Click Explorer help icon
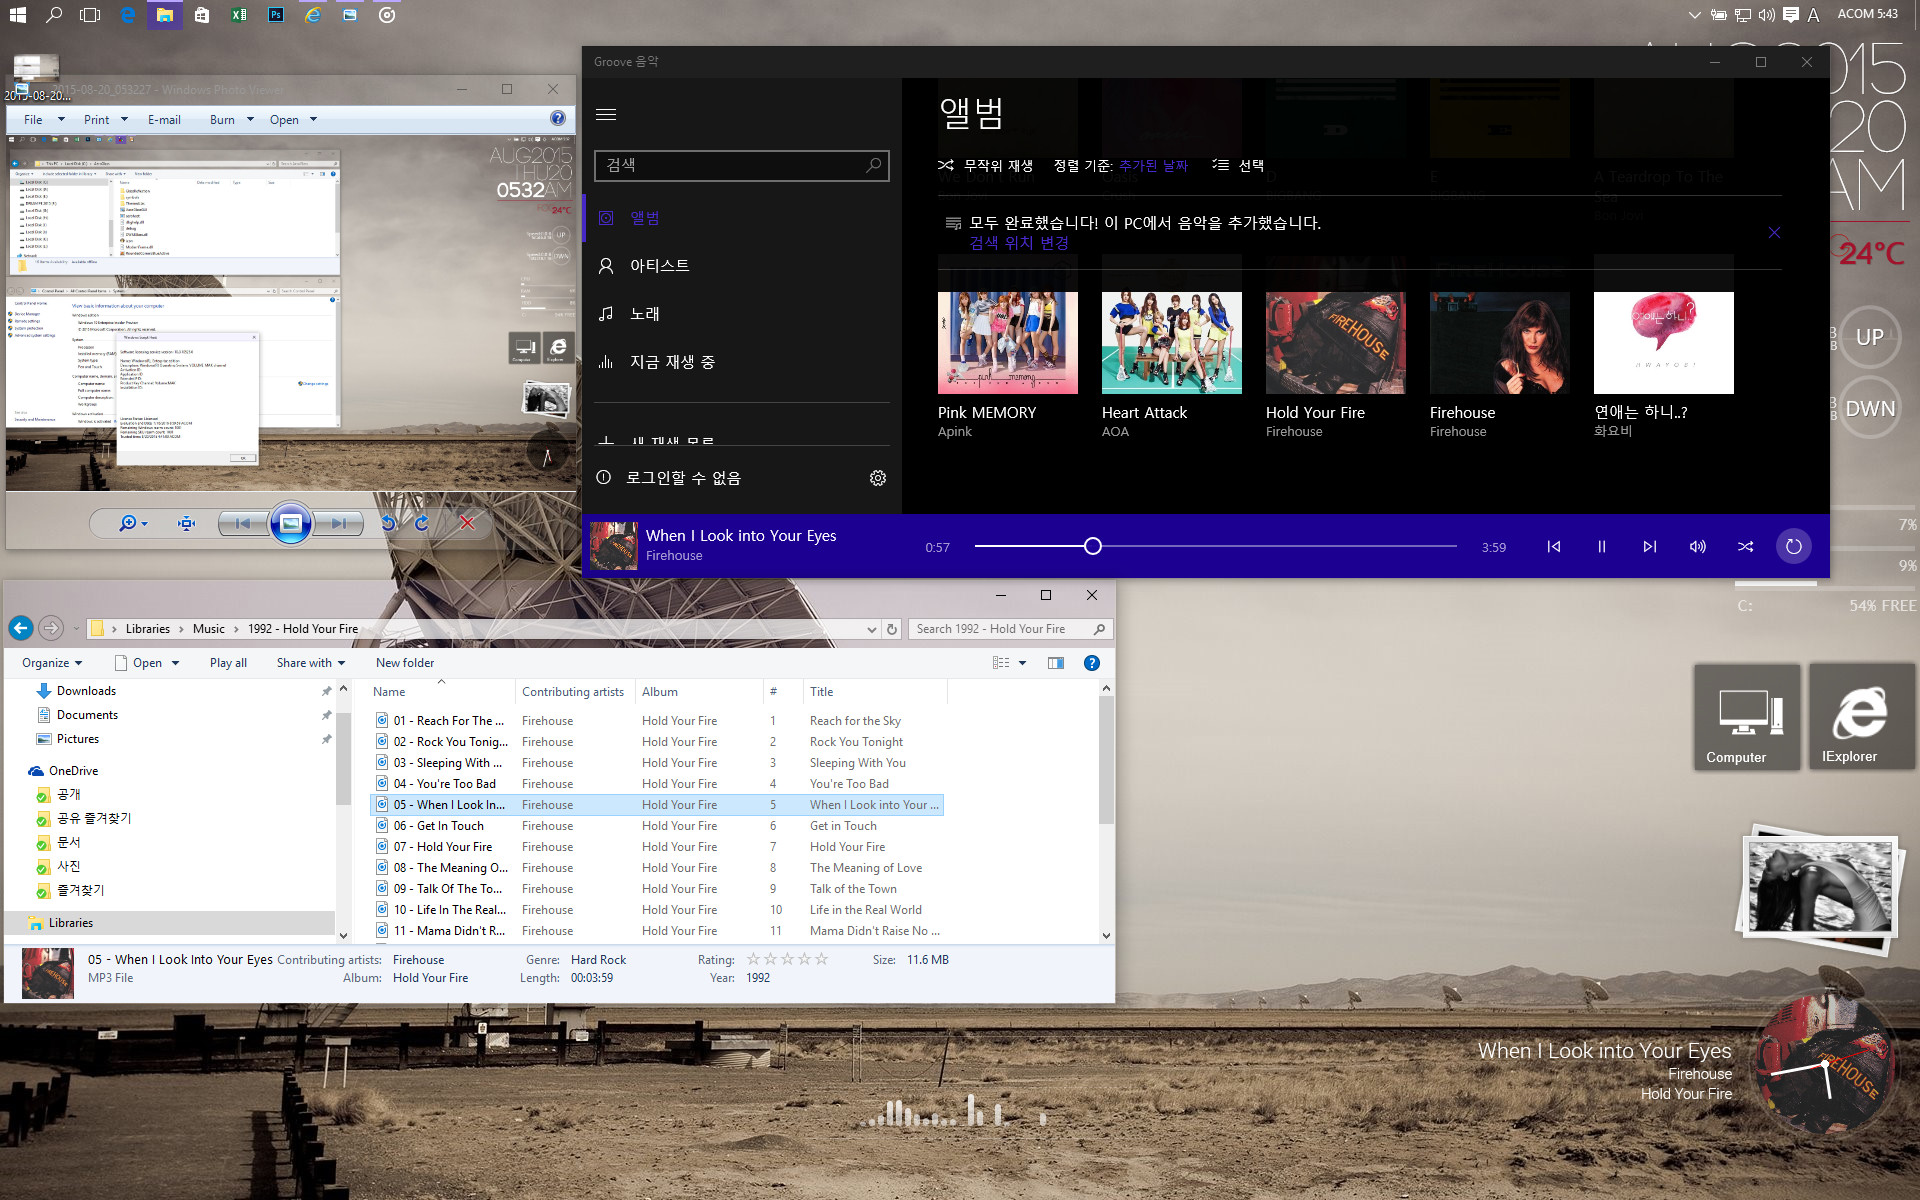The height and width of the screenshot is (1200, 1920). (x=1092, y=663)
